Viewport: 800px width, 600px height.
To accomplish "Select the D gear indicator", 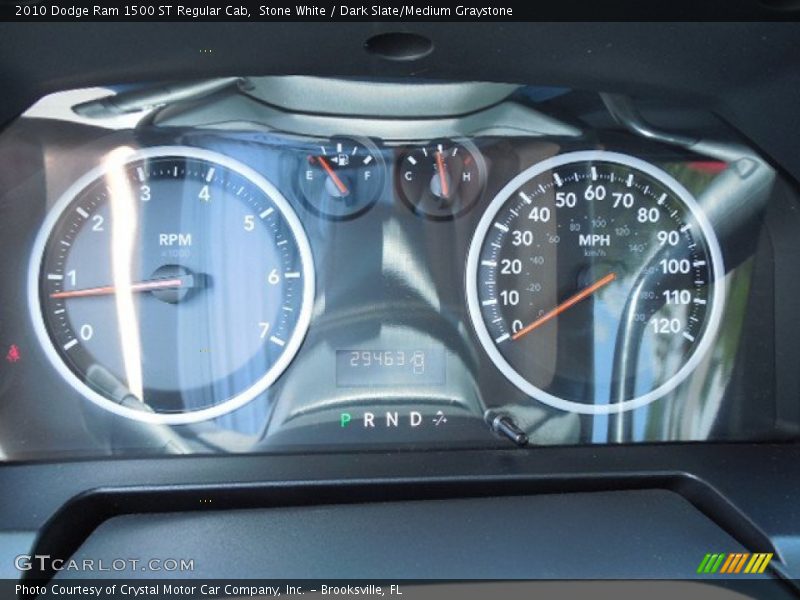I will coord(416,419).
